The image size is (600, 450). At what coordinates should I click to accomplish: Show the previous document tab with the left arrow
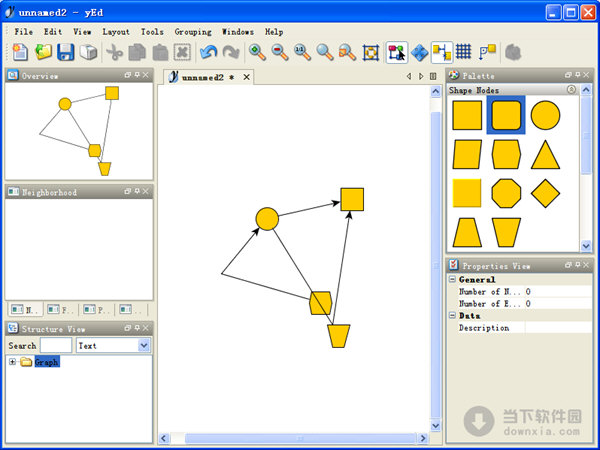pyautogui.click(x=409, y=76)
